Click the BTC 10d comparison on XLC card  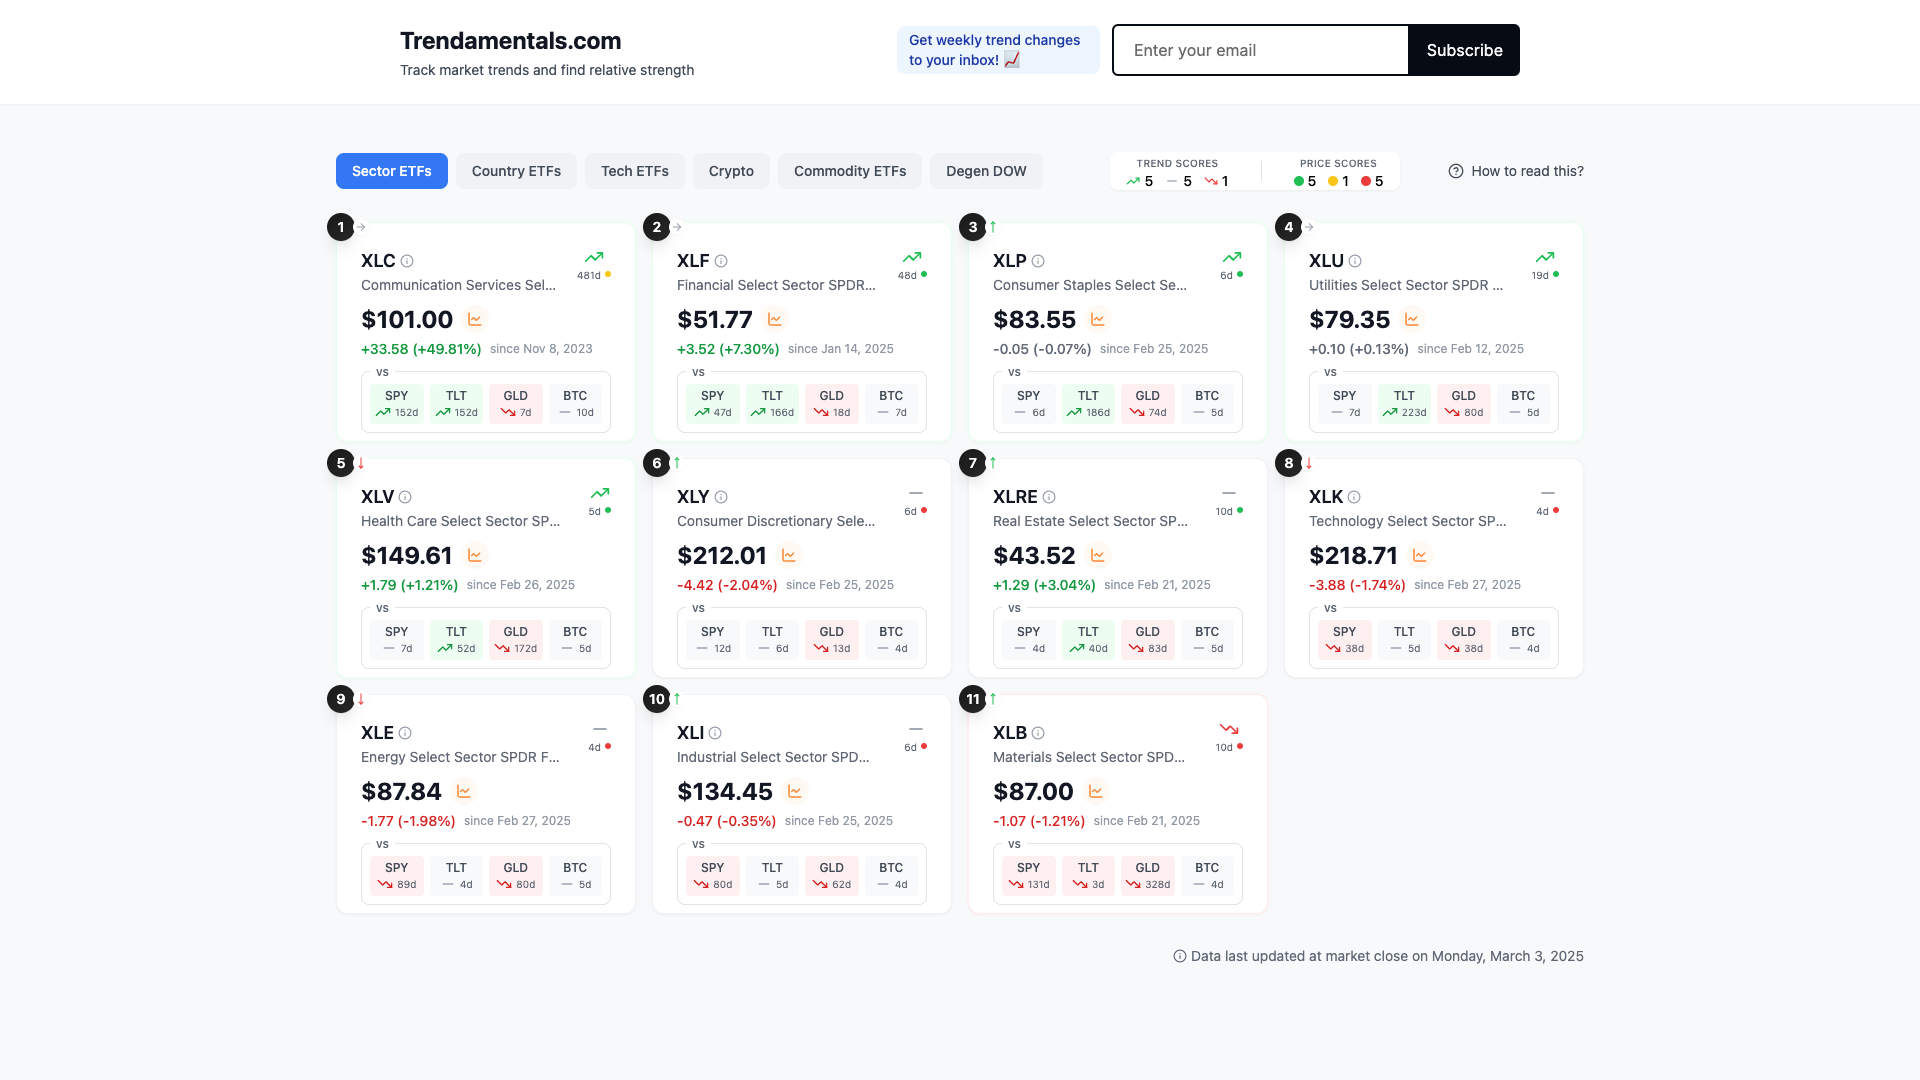coord(575,404)
